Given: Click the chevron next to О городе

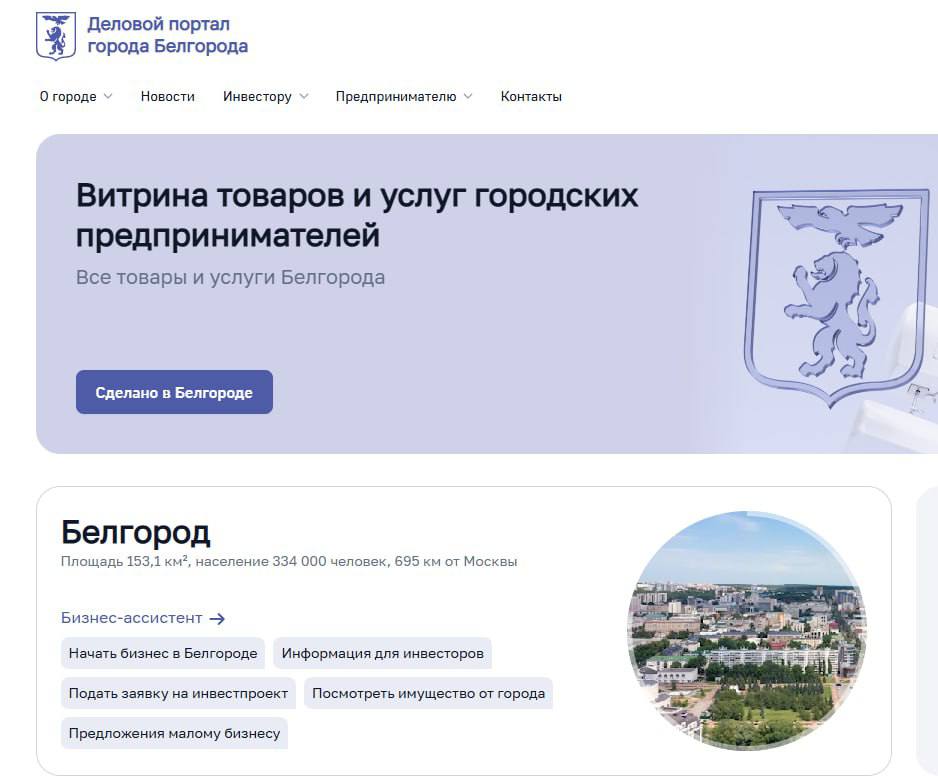Looking at the screenshot, I should 106,96.
